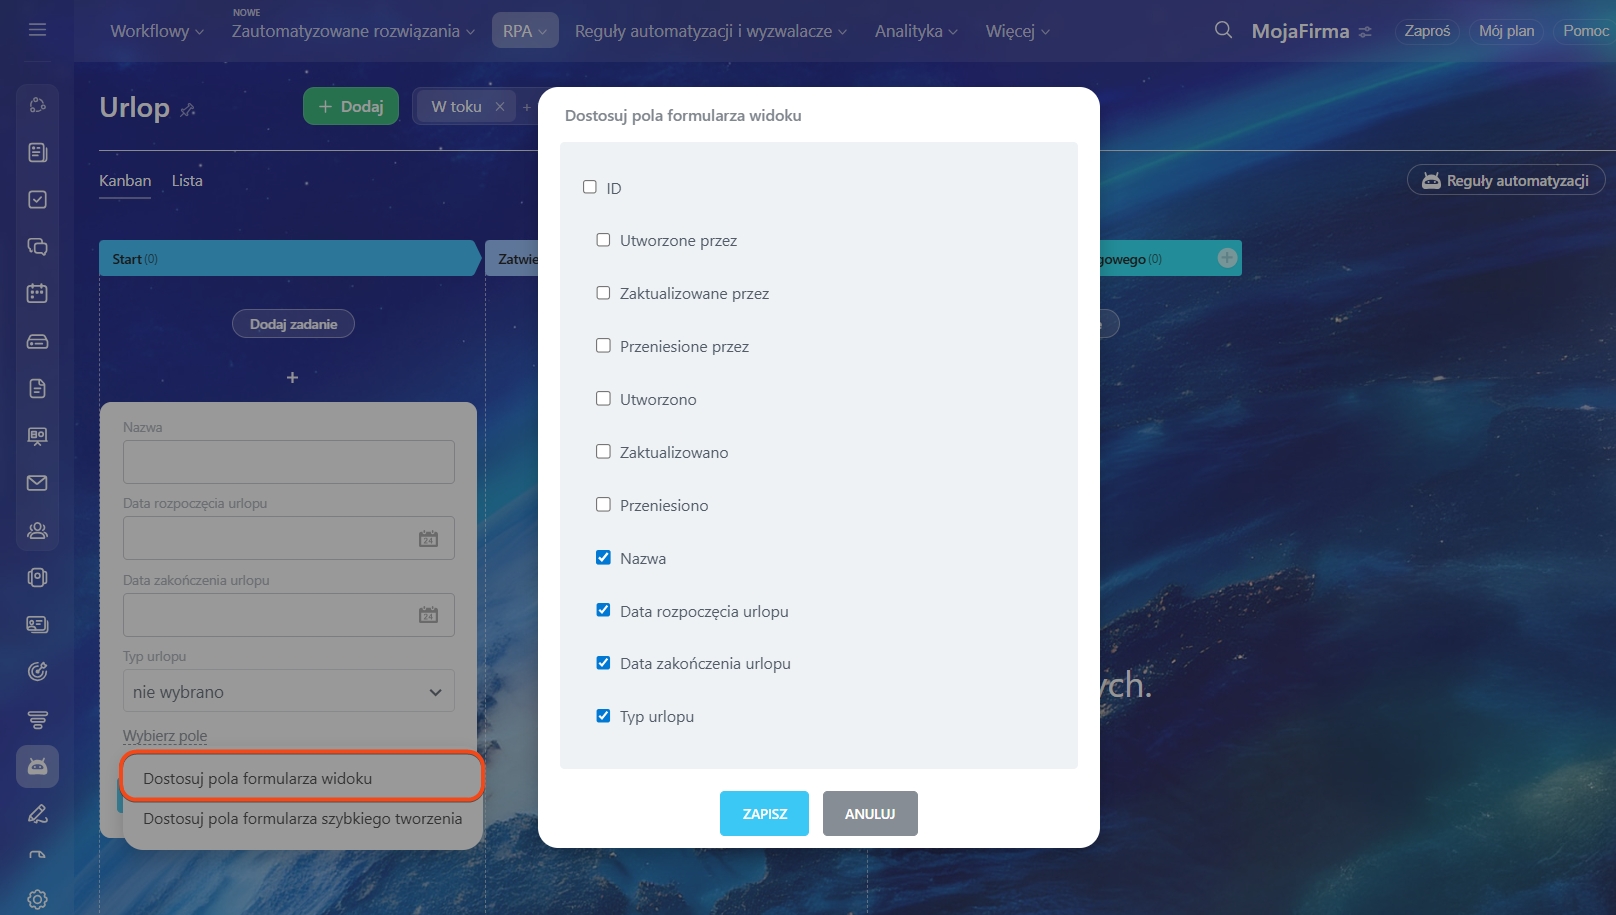Viewport: 1616px width, 915px height.
Task: Open the drive icon in sidebar
Action: 37,341
